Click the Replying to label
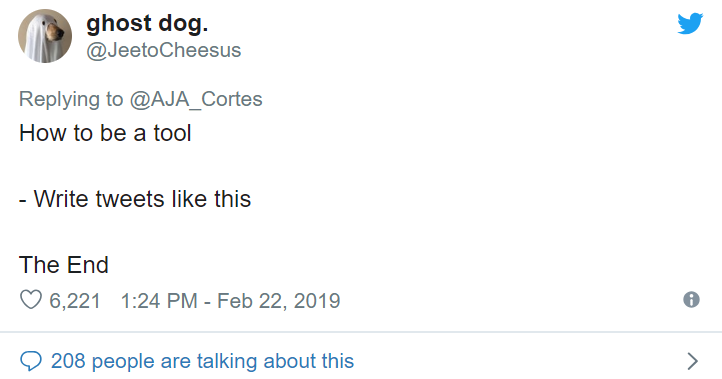 (x=71, y=99)
